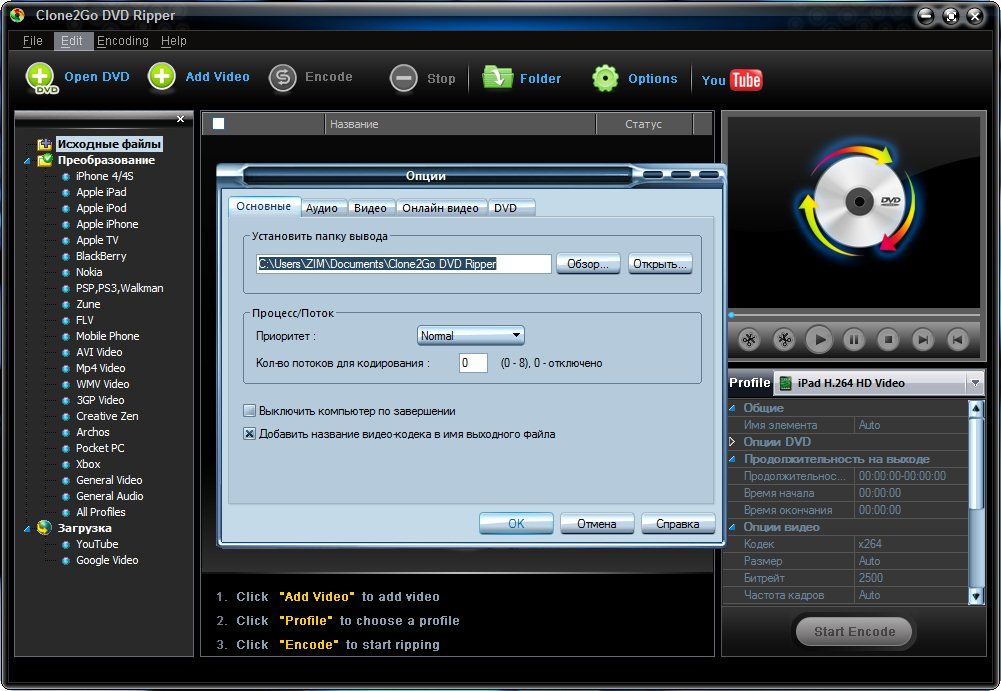Play the preview video

[819, 340]
